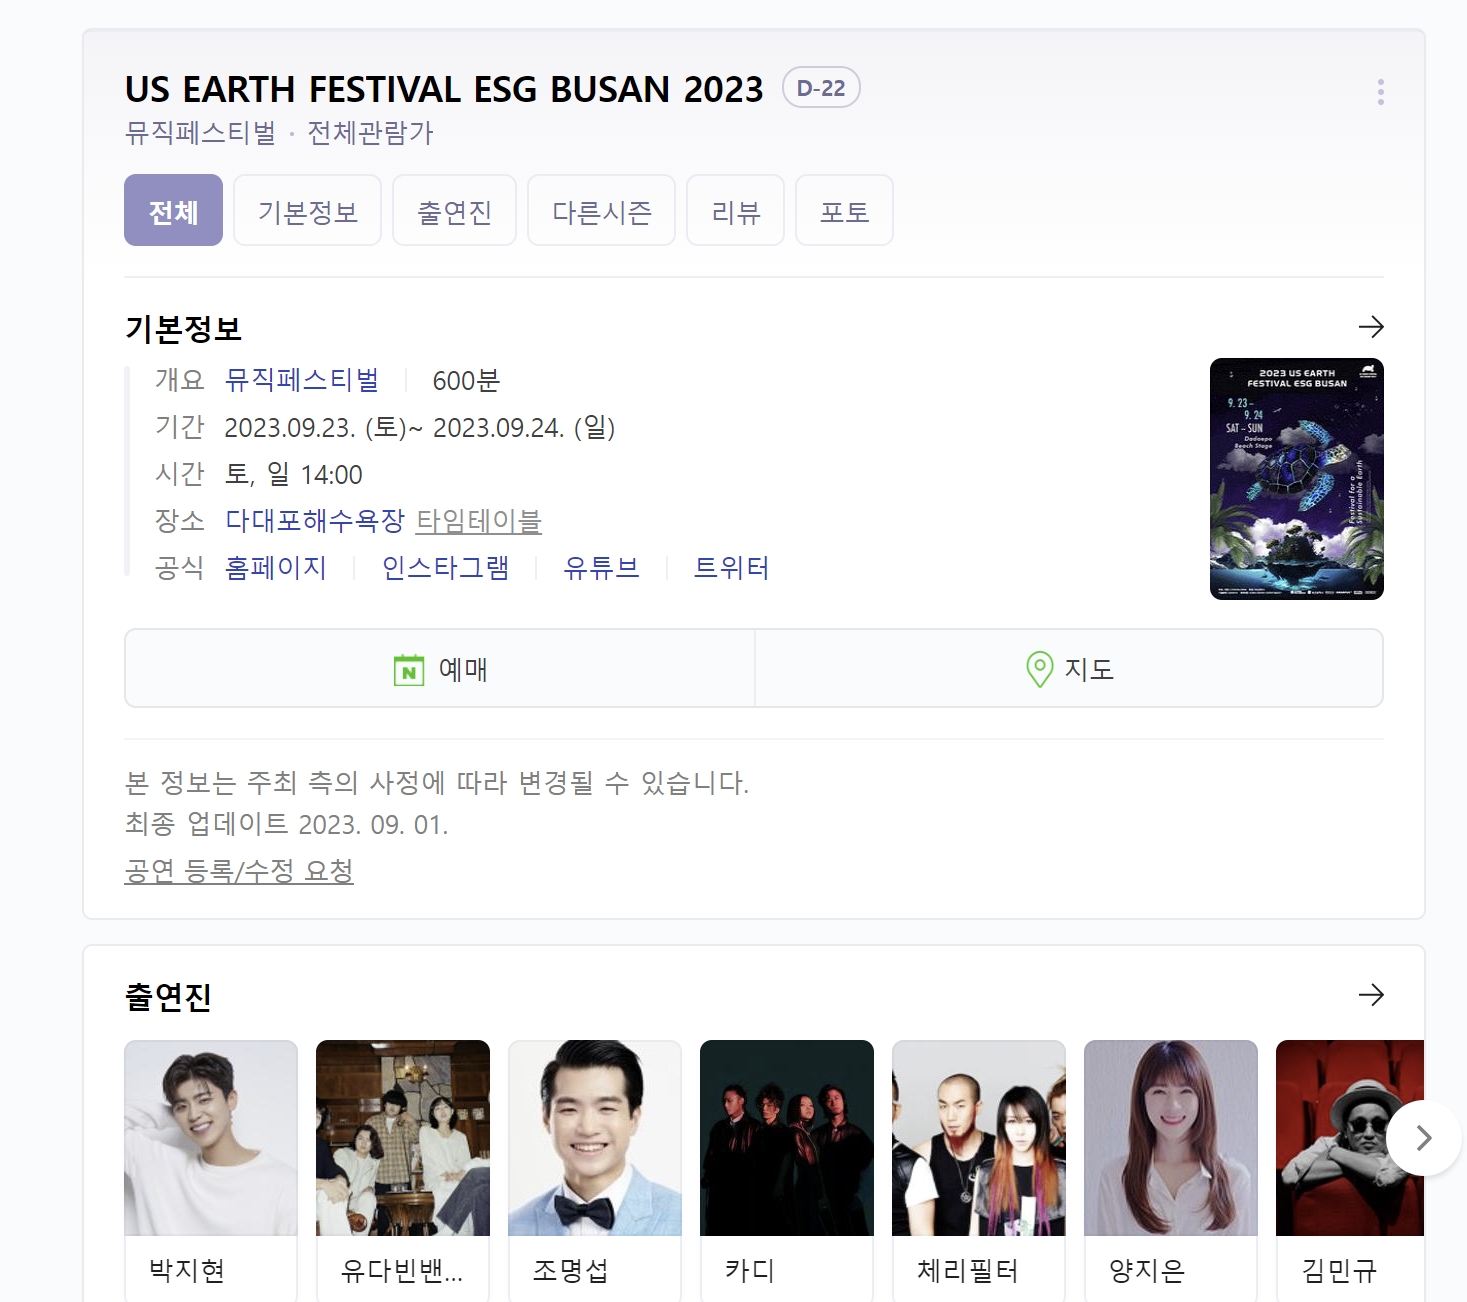Image resolution: width=1467 pixels, height=1302 pixels.
Task: Open the official 트위터 link
Action: [732, 568]
